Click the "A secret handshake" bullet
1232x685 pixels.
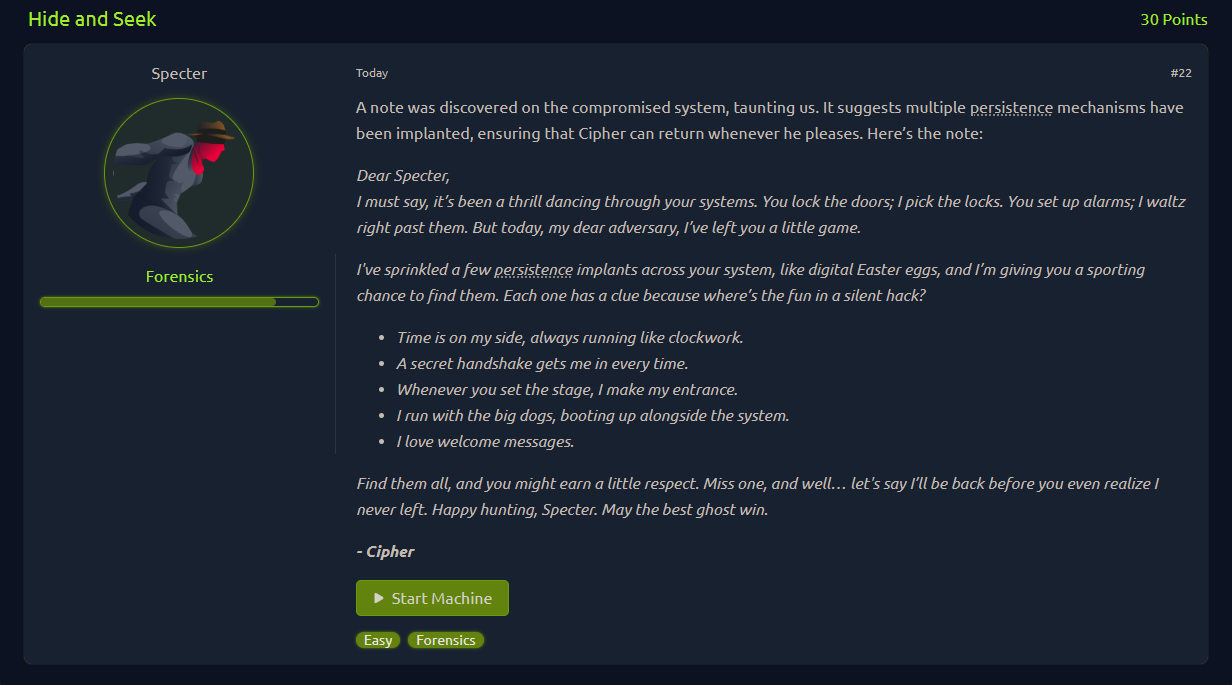[542, 364]
